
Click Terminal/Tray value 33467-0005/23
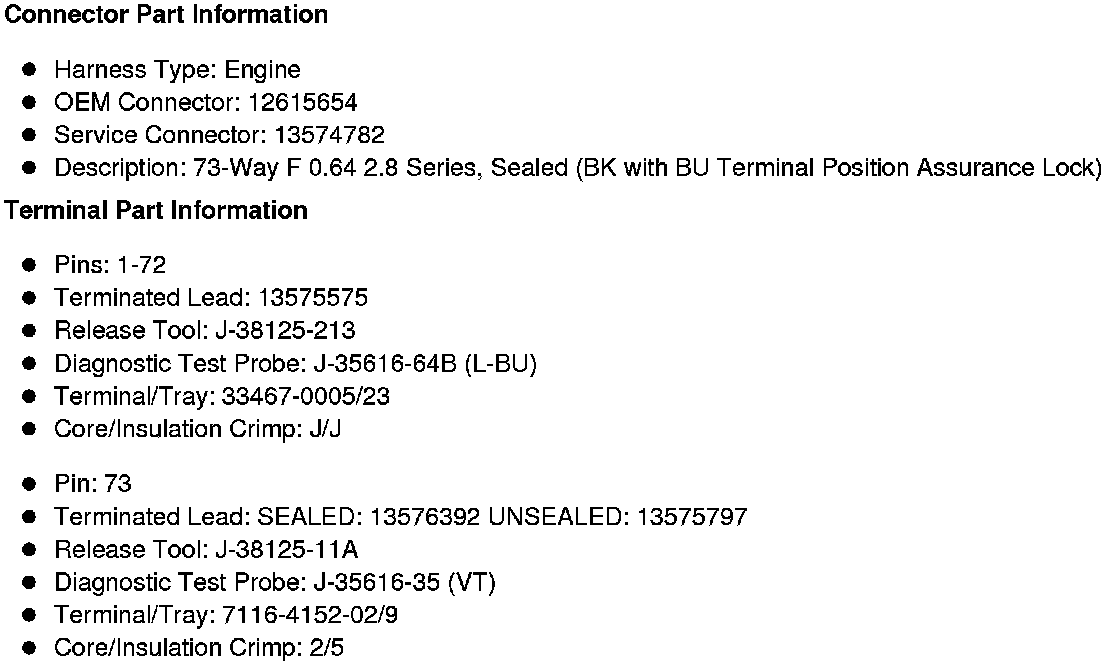306,396
